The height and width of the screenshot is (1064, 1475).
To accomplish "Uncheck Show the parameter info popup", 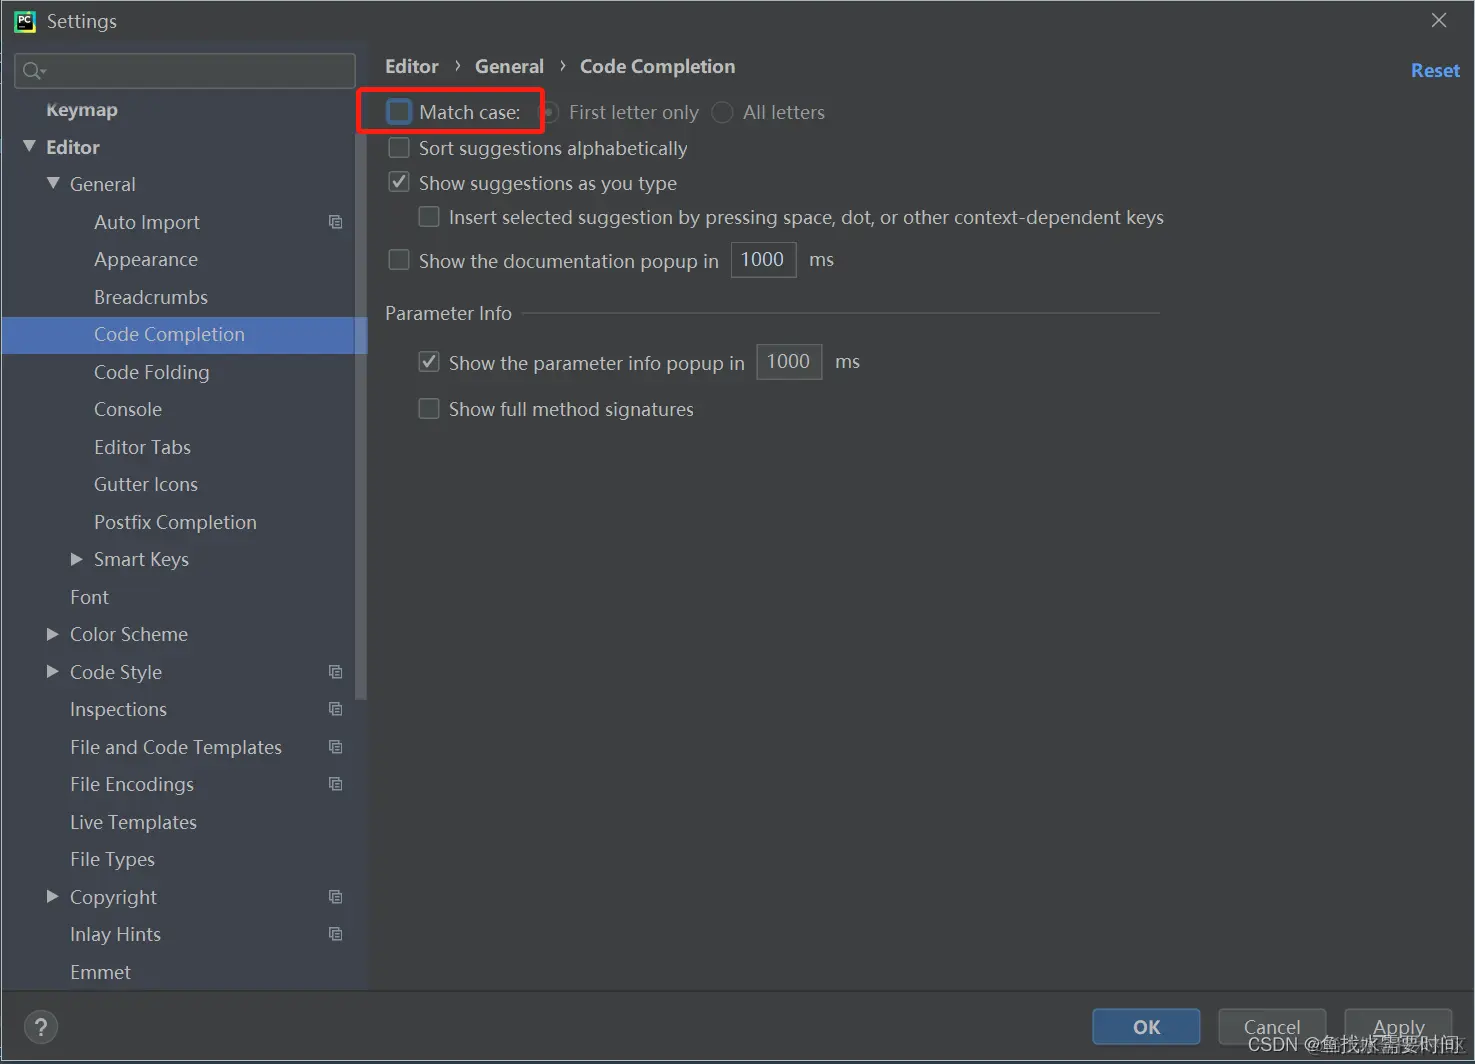I will [x=429, y=362].
